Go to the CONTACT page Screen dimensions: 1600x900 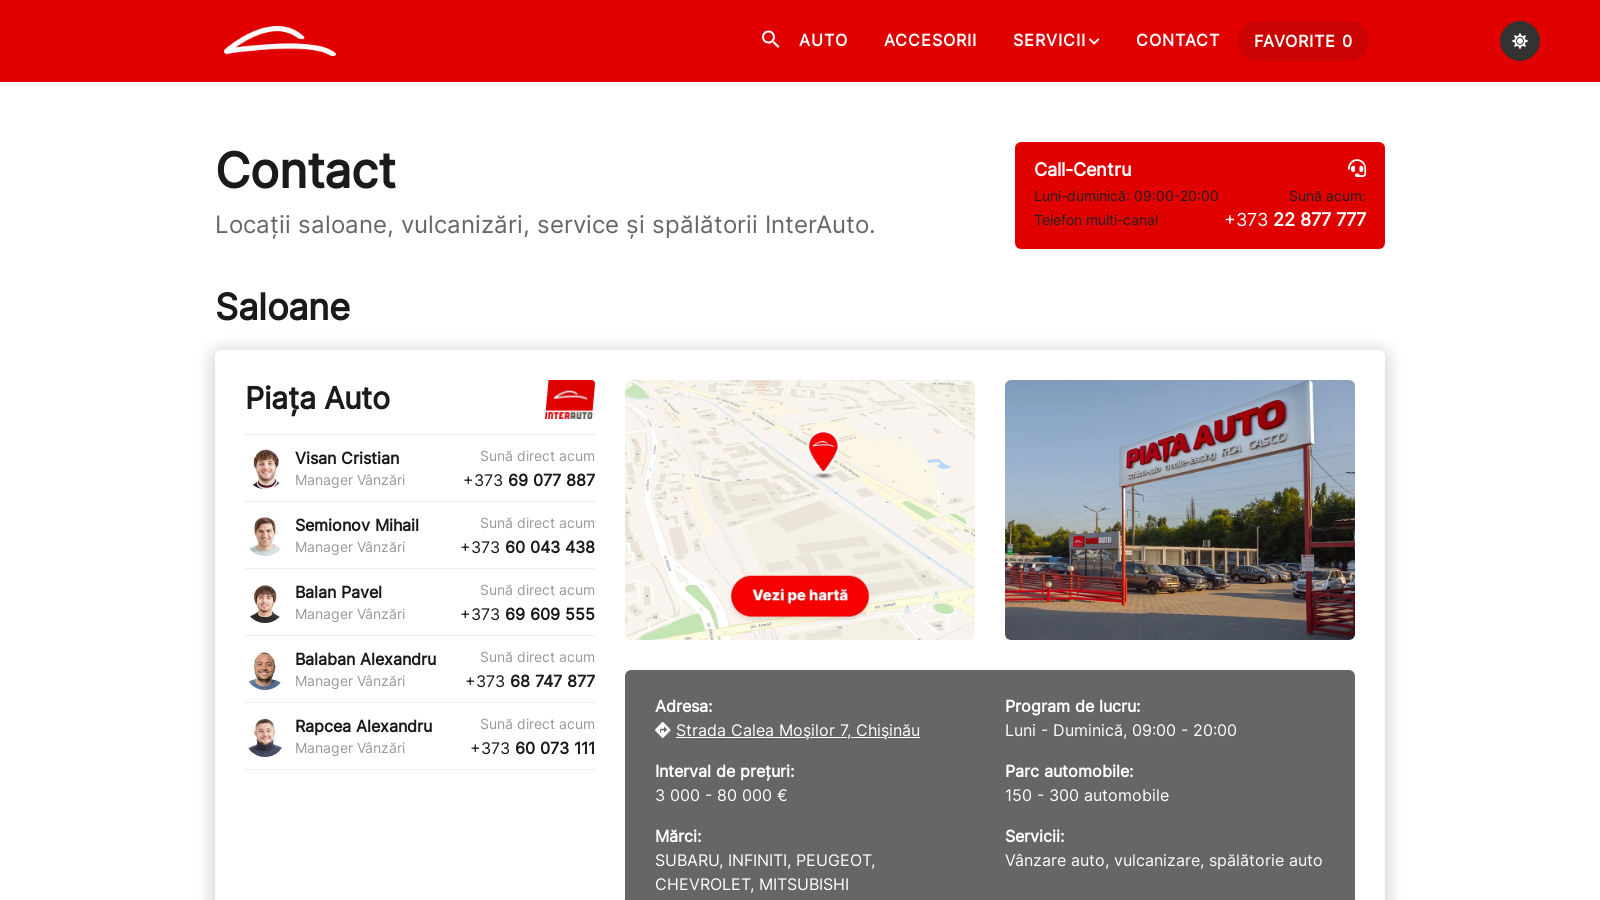pyautogui.click(x=1178, y=40)
